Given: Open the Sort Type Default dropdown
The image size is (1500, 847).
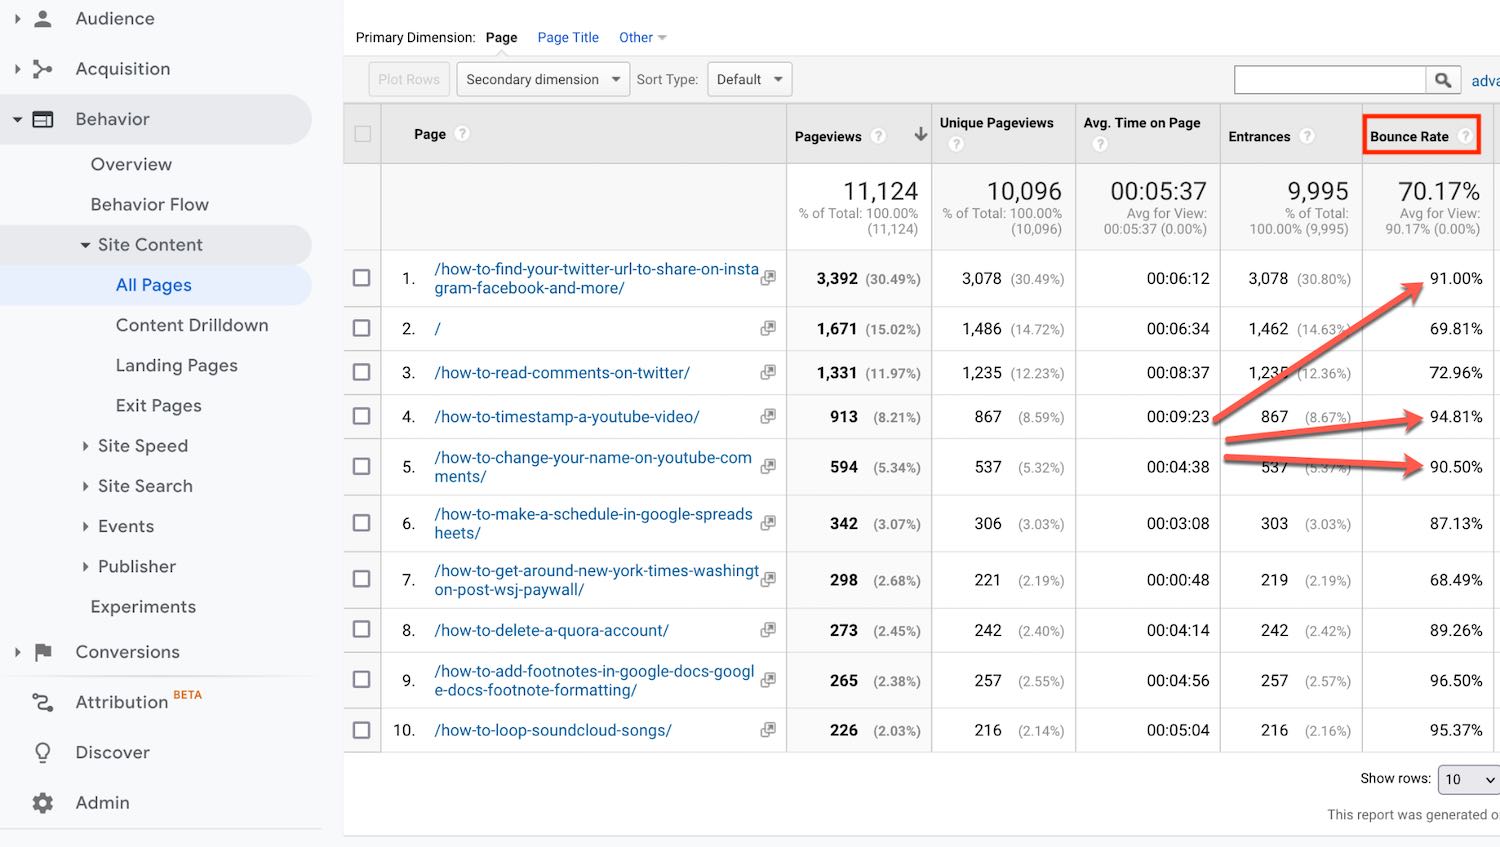Looking at the screenshot, I should pyautogui.click(x=750, y=80).
